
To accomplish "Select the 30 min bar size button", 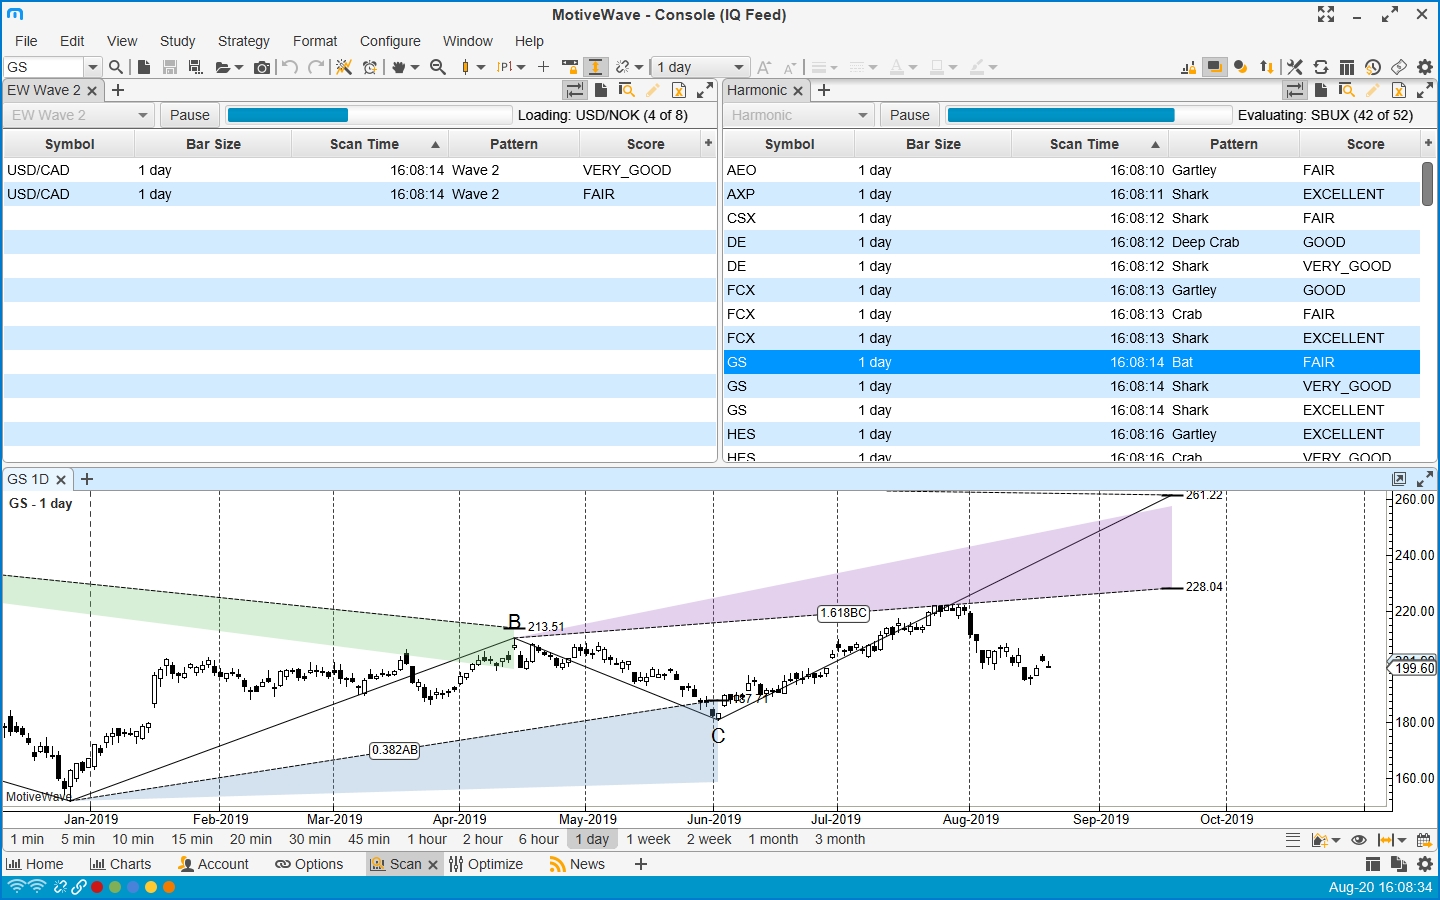I will tap(310, 840).
